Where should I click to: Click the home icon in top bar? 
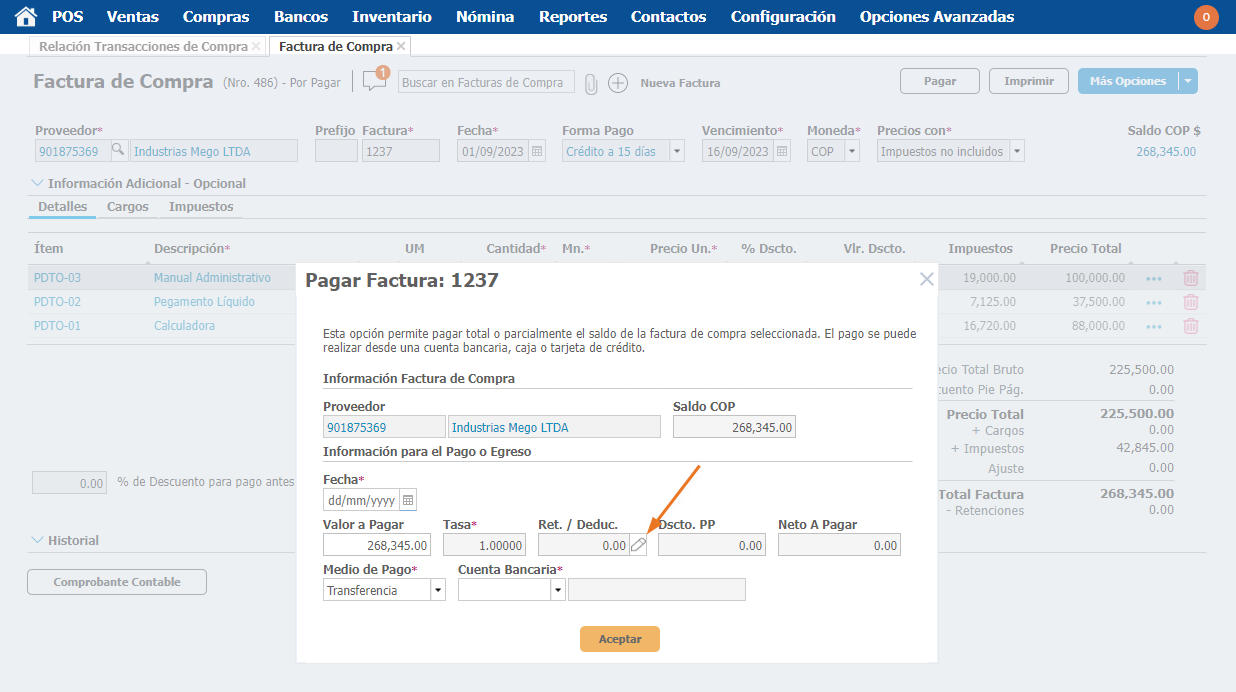click(25, 17)
